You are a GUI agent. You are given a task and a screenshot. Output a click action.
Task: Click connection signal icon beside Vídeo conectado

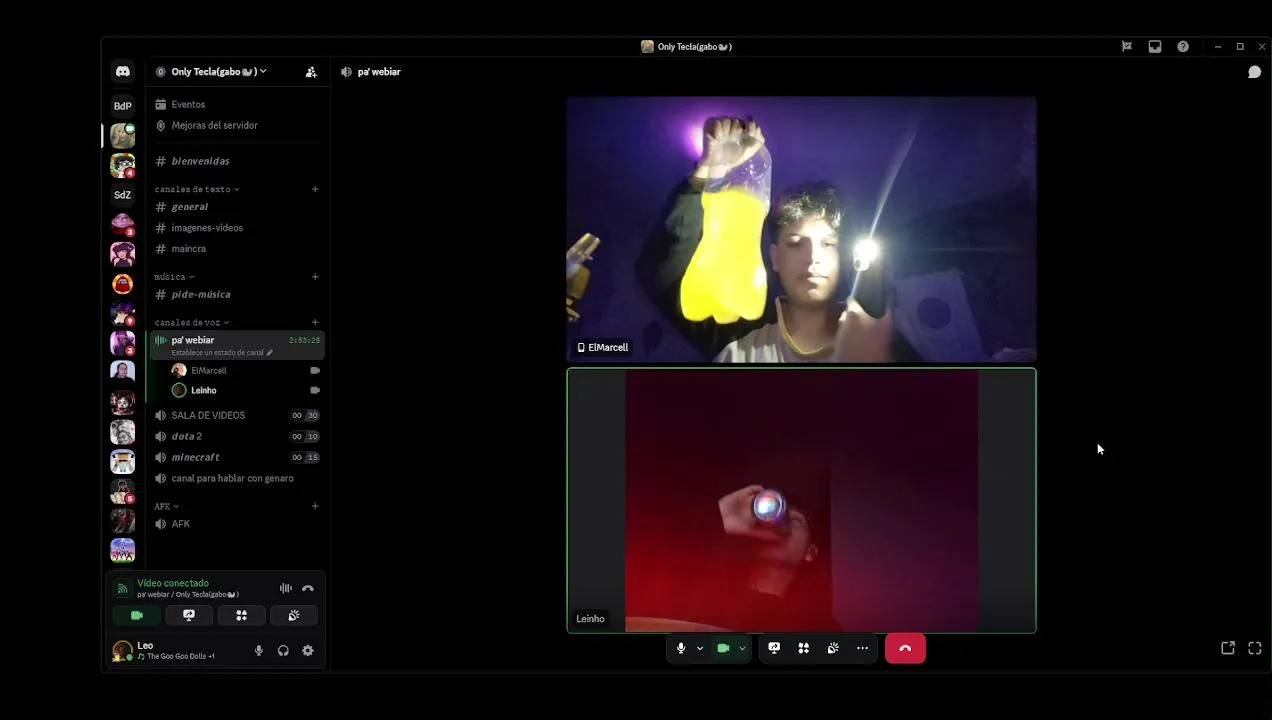click(x=122, y=588)
